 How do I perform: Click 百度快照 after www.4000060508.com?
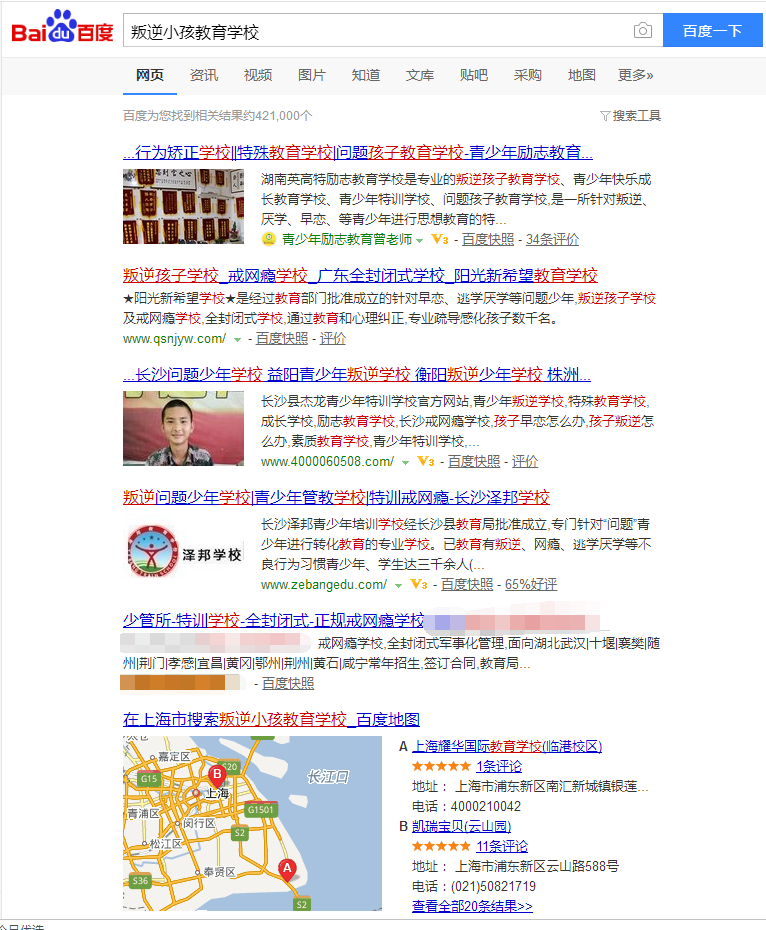474,461
